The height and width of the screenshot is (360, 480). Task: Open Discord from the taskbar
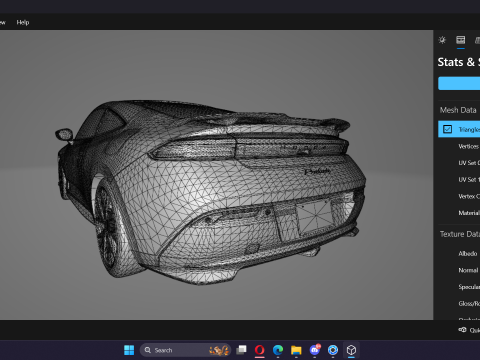[x=315, y=350]
